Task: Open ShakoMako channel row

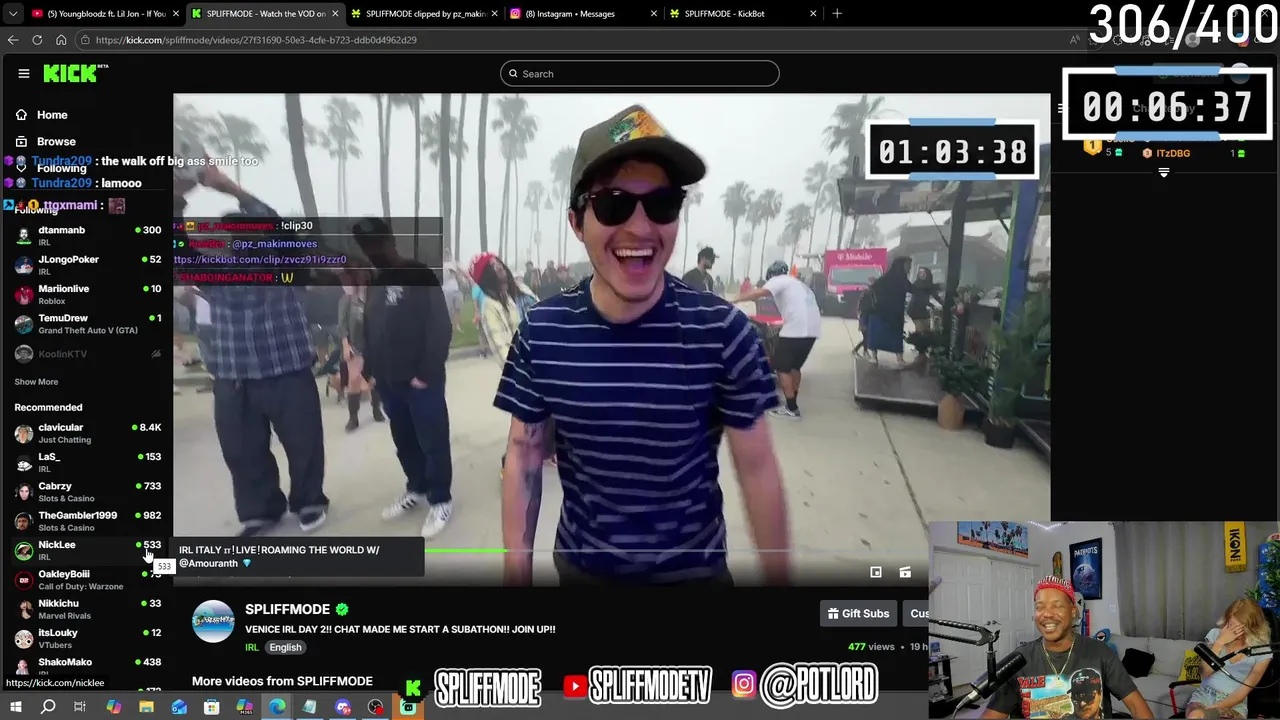Action: (88, 667)
